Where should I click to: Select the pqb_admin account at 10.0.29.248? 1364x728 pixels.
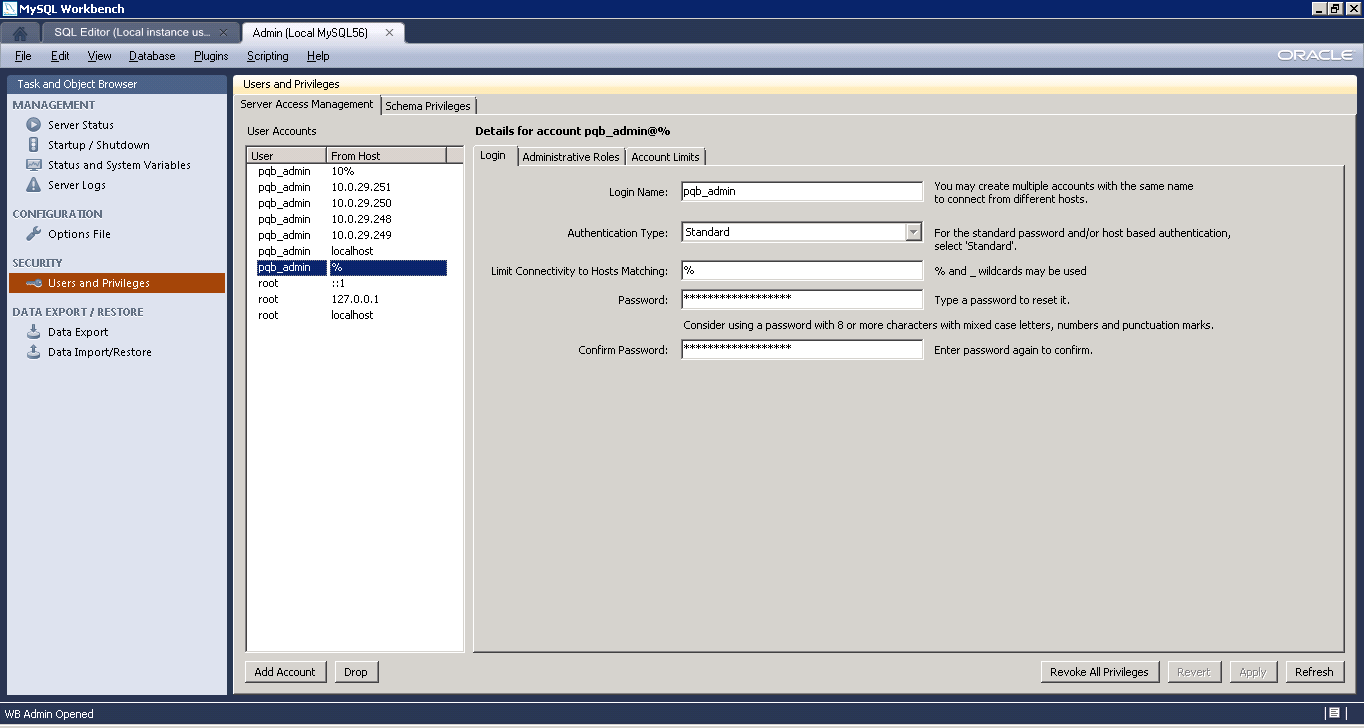coord(351,219)
